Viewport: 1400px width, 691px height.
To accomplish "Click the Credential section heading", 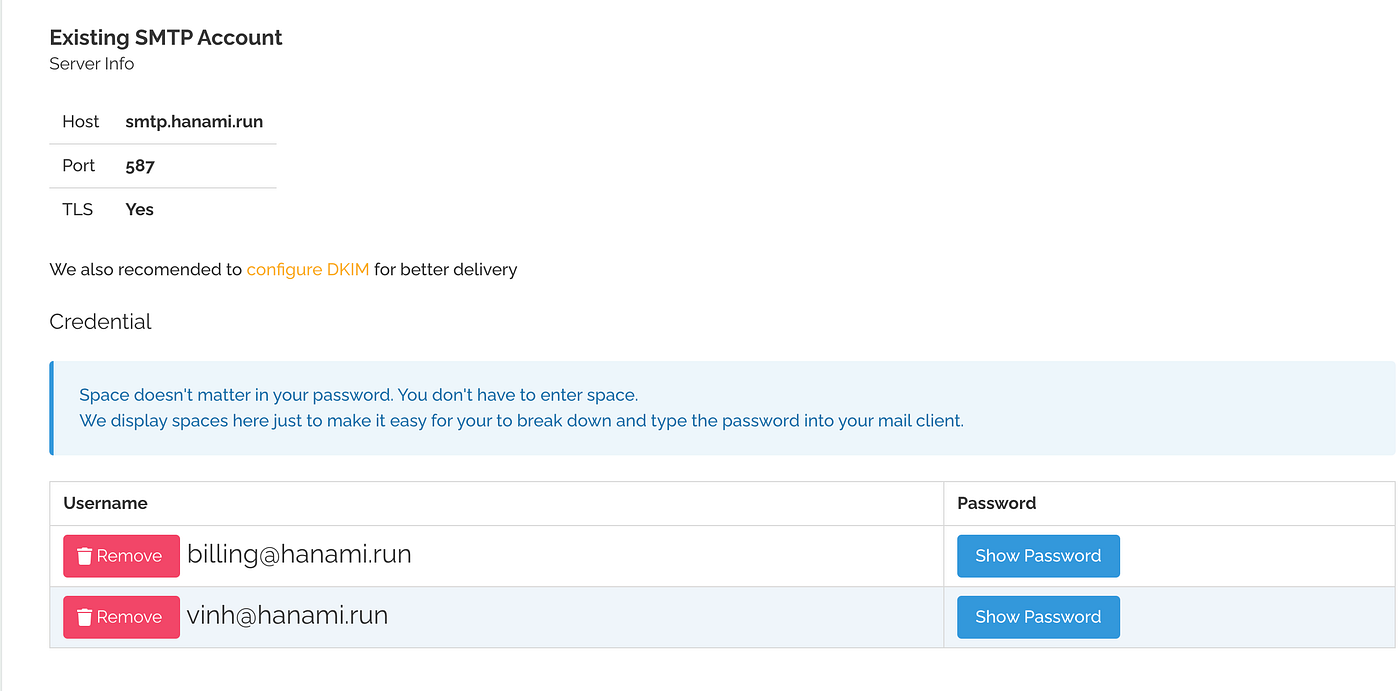I will coord(100,322).
